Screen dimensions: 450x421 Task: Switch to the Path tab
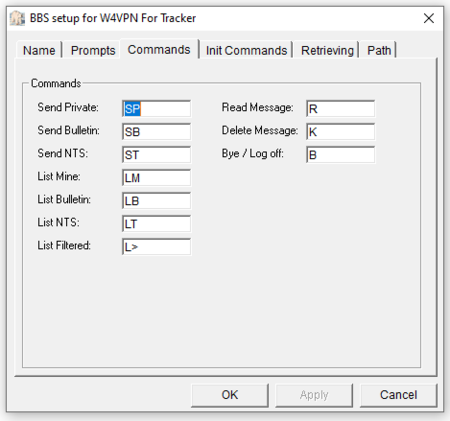[x=379, y=50]
